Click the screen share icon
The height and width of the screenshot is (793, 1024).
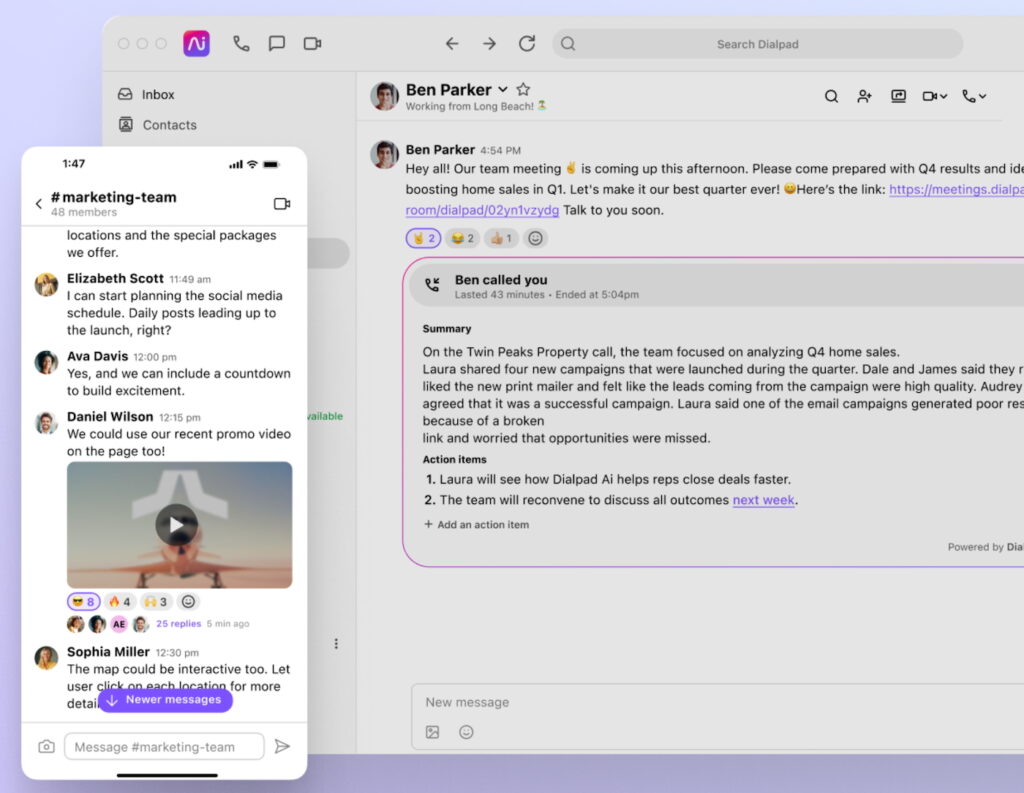(899, 97)
